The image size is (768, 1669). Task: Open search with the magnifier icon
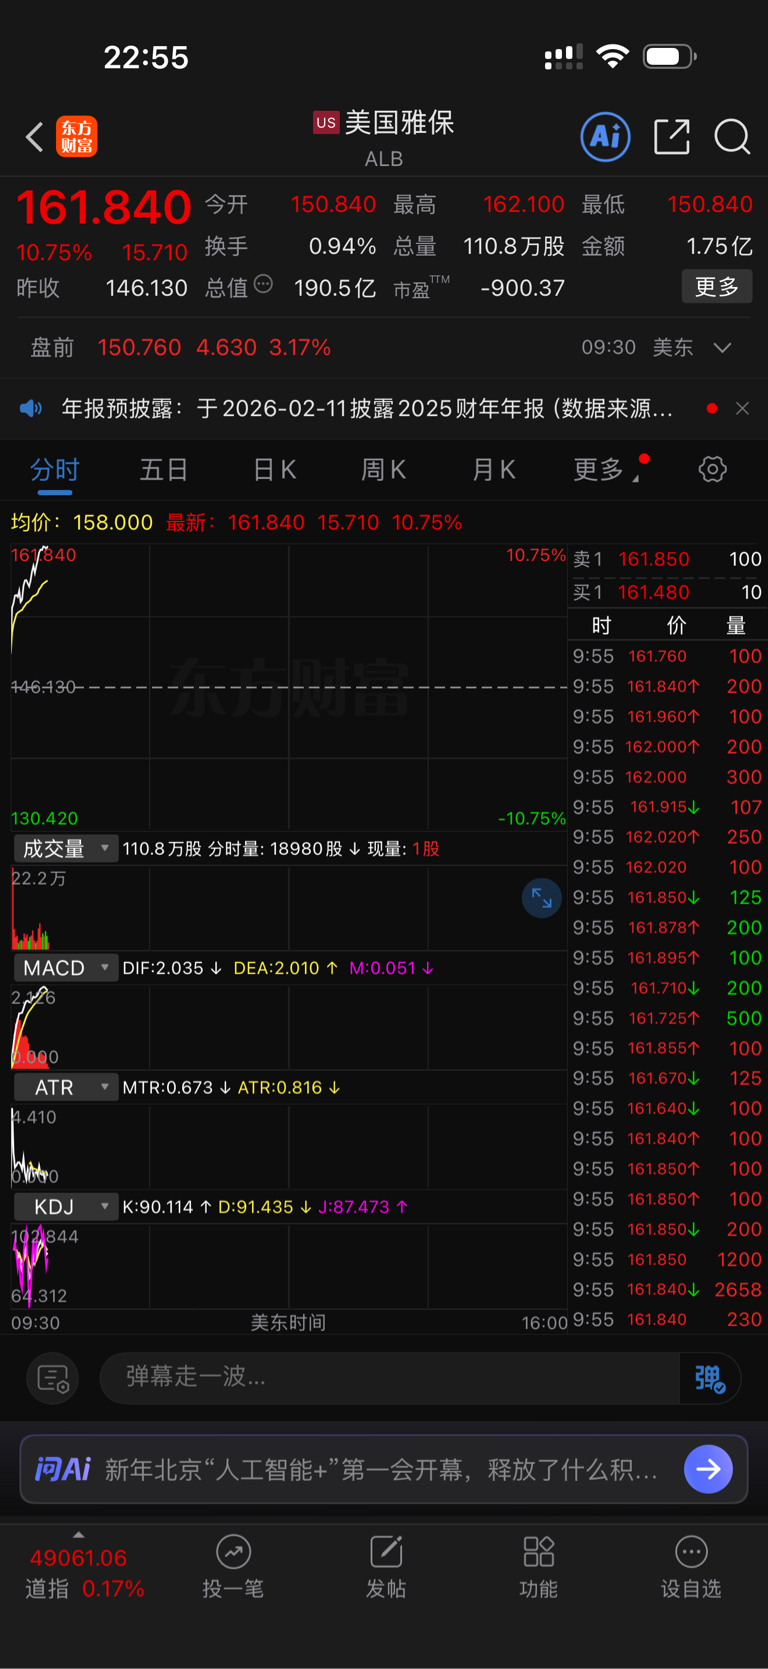[x=732, y=136]
